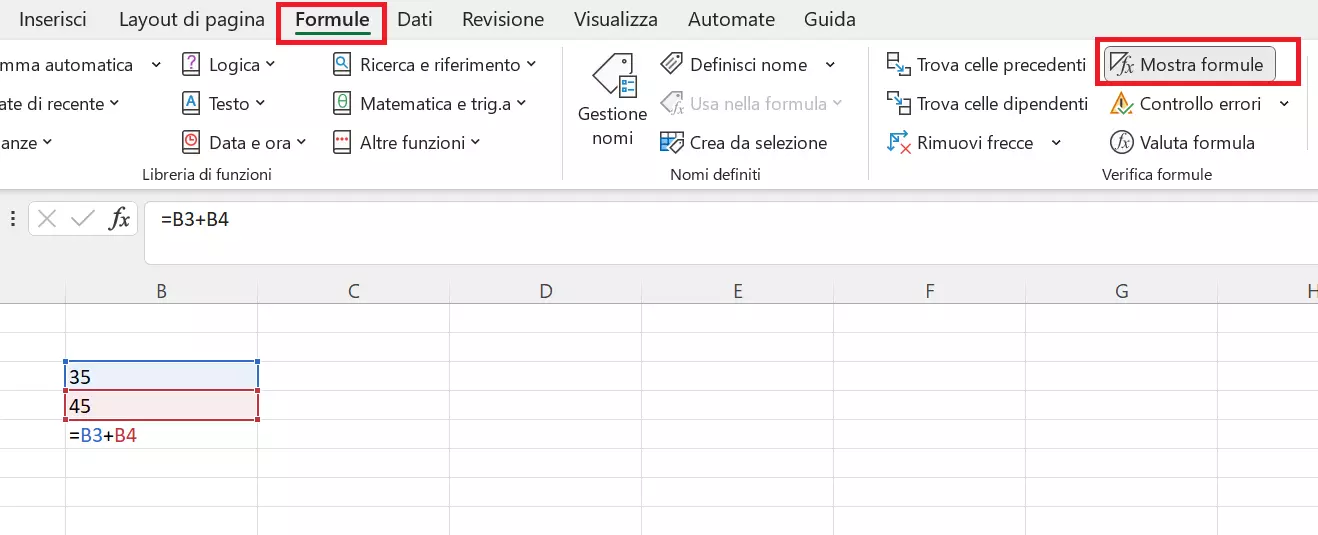
Task: Click Trova celle precedenti
Action: point(987,65)
